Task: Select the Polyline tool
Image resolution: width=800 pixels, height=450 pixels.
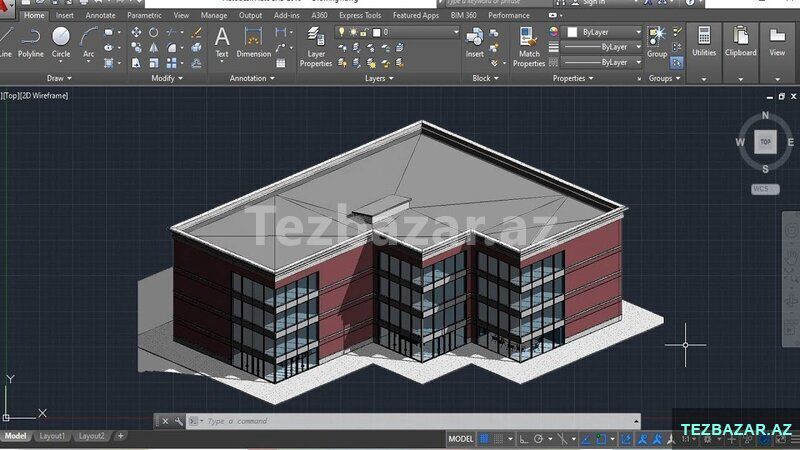Action: point(31,43)
